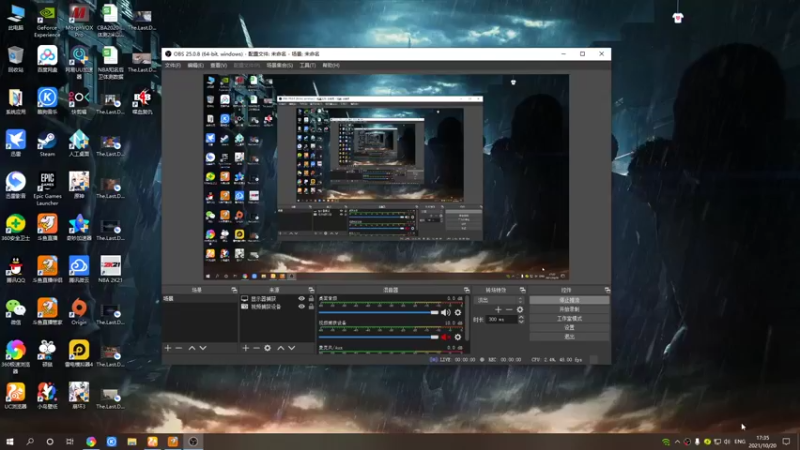The height and width of the screenshot is (450, 800).
Task: Move the selected source up with arrow
Action: [x=281, y=348]
